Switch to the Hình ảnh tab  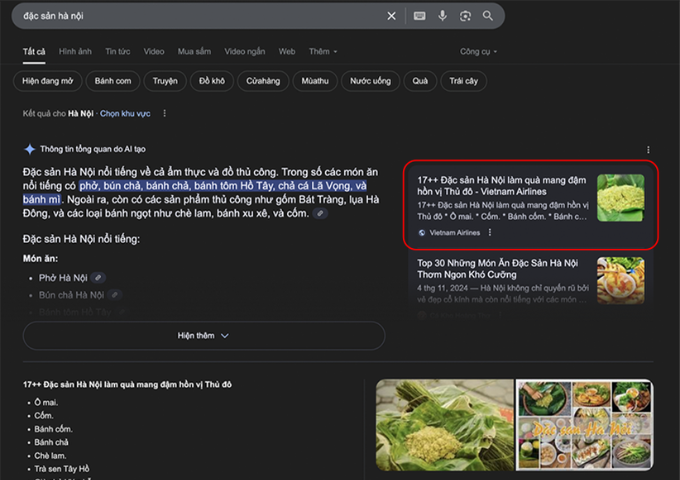[75, 52]
